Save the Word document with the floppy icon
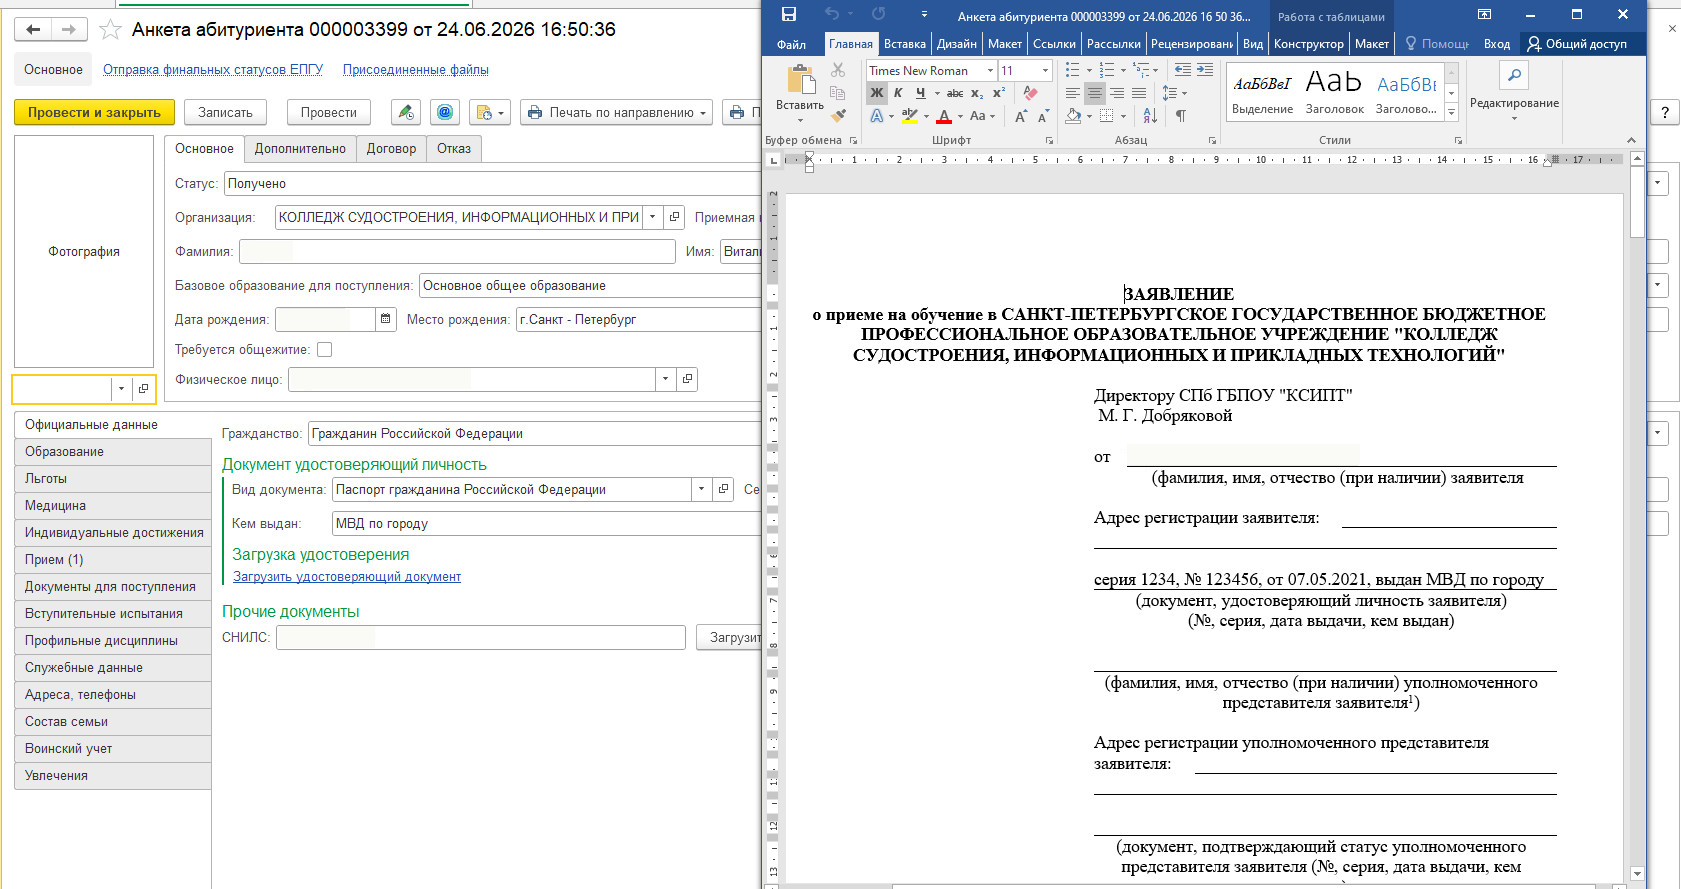1681x889 pixels. point(789,14)
